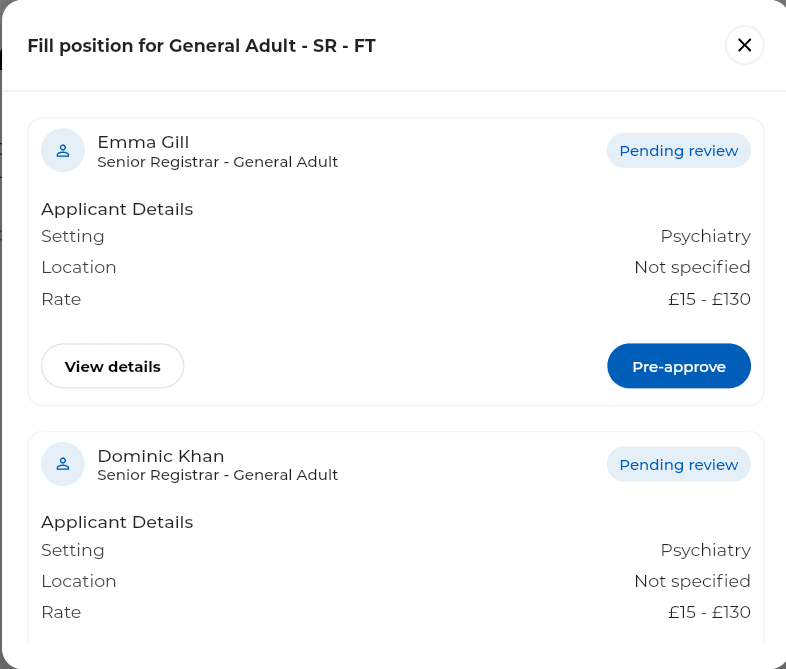Select the Emma Gill applicant name
Viewport: 786px width, 669px height.
coord(143,142)
